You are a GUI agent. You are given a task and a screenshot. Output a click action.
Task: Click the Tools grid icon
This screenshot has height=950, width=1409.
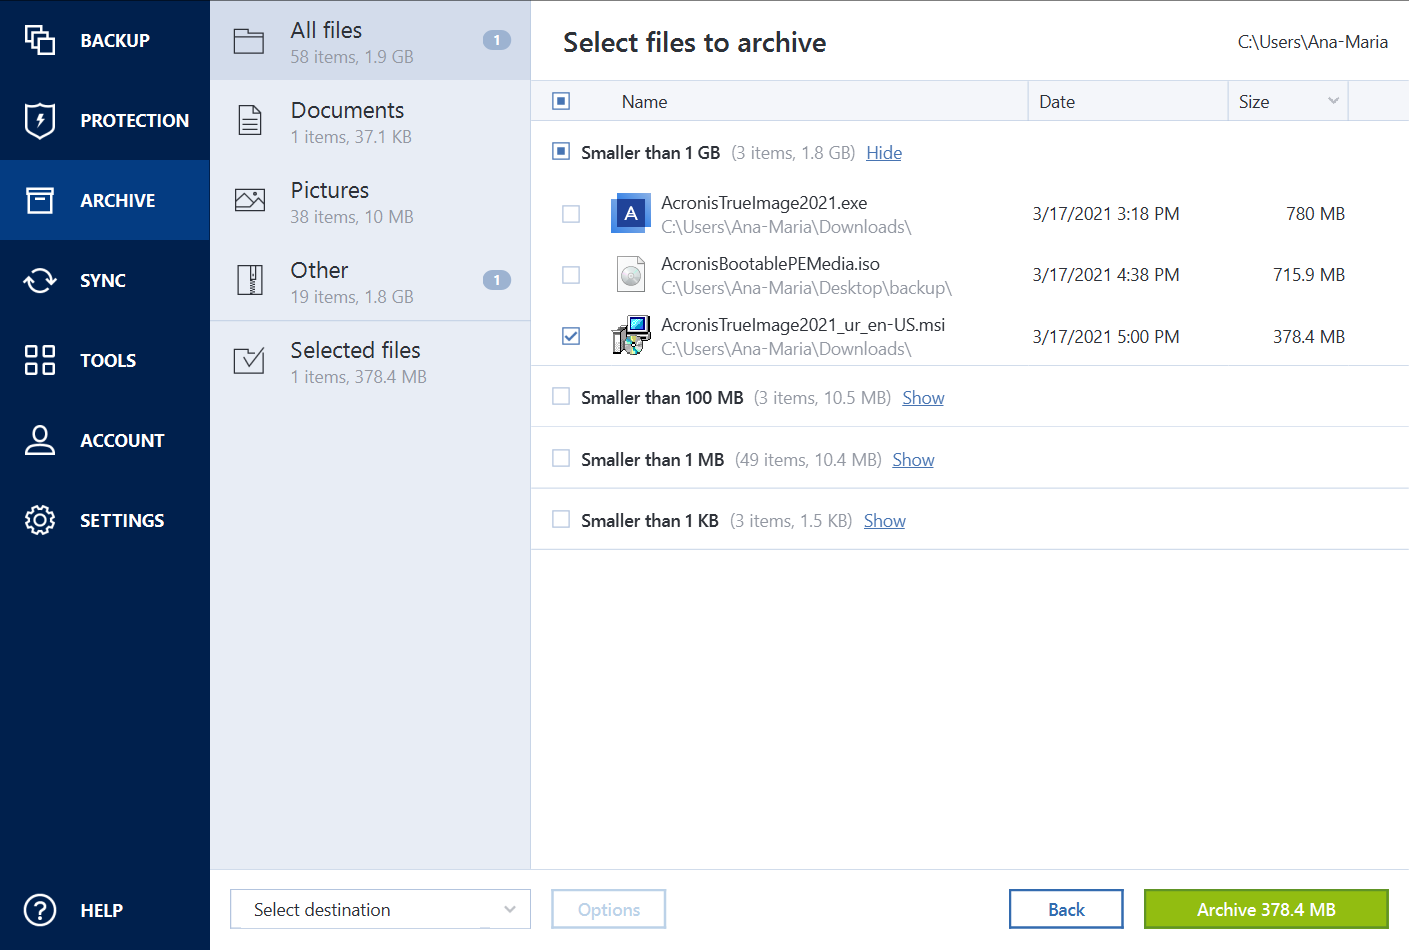pyautogui.click(x=40, y=360)
